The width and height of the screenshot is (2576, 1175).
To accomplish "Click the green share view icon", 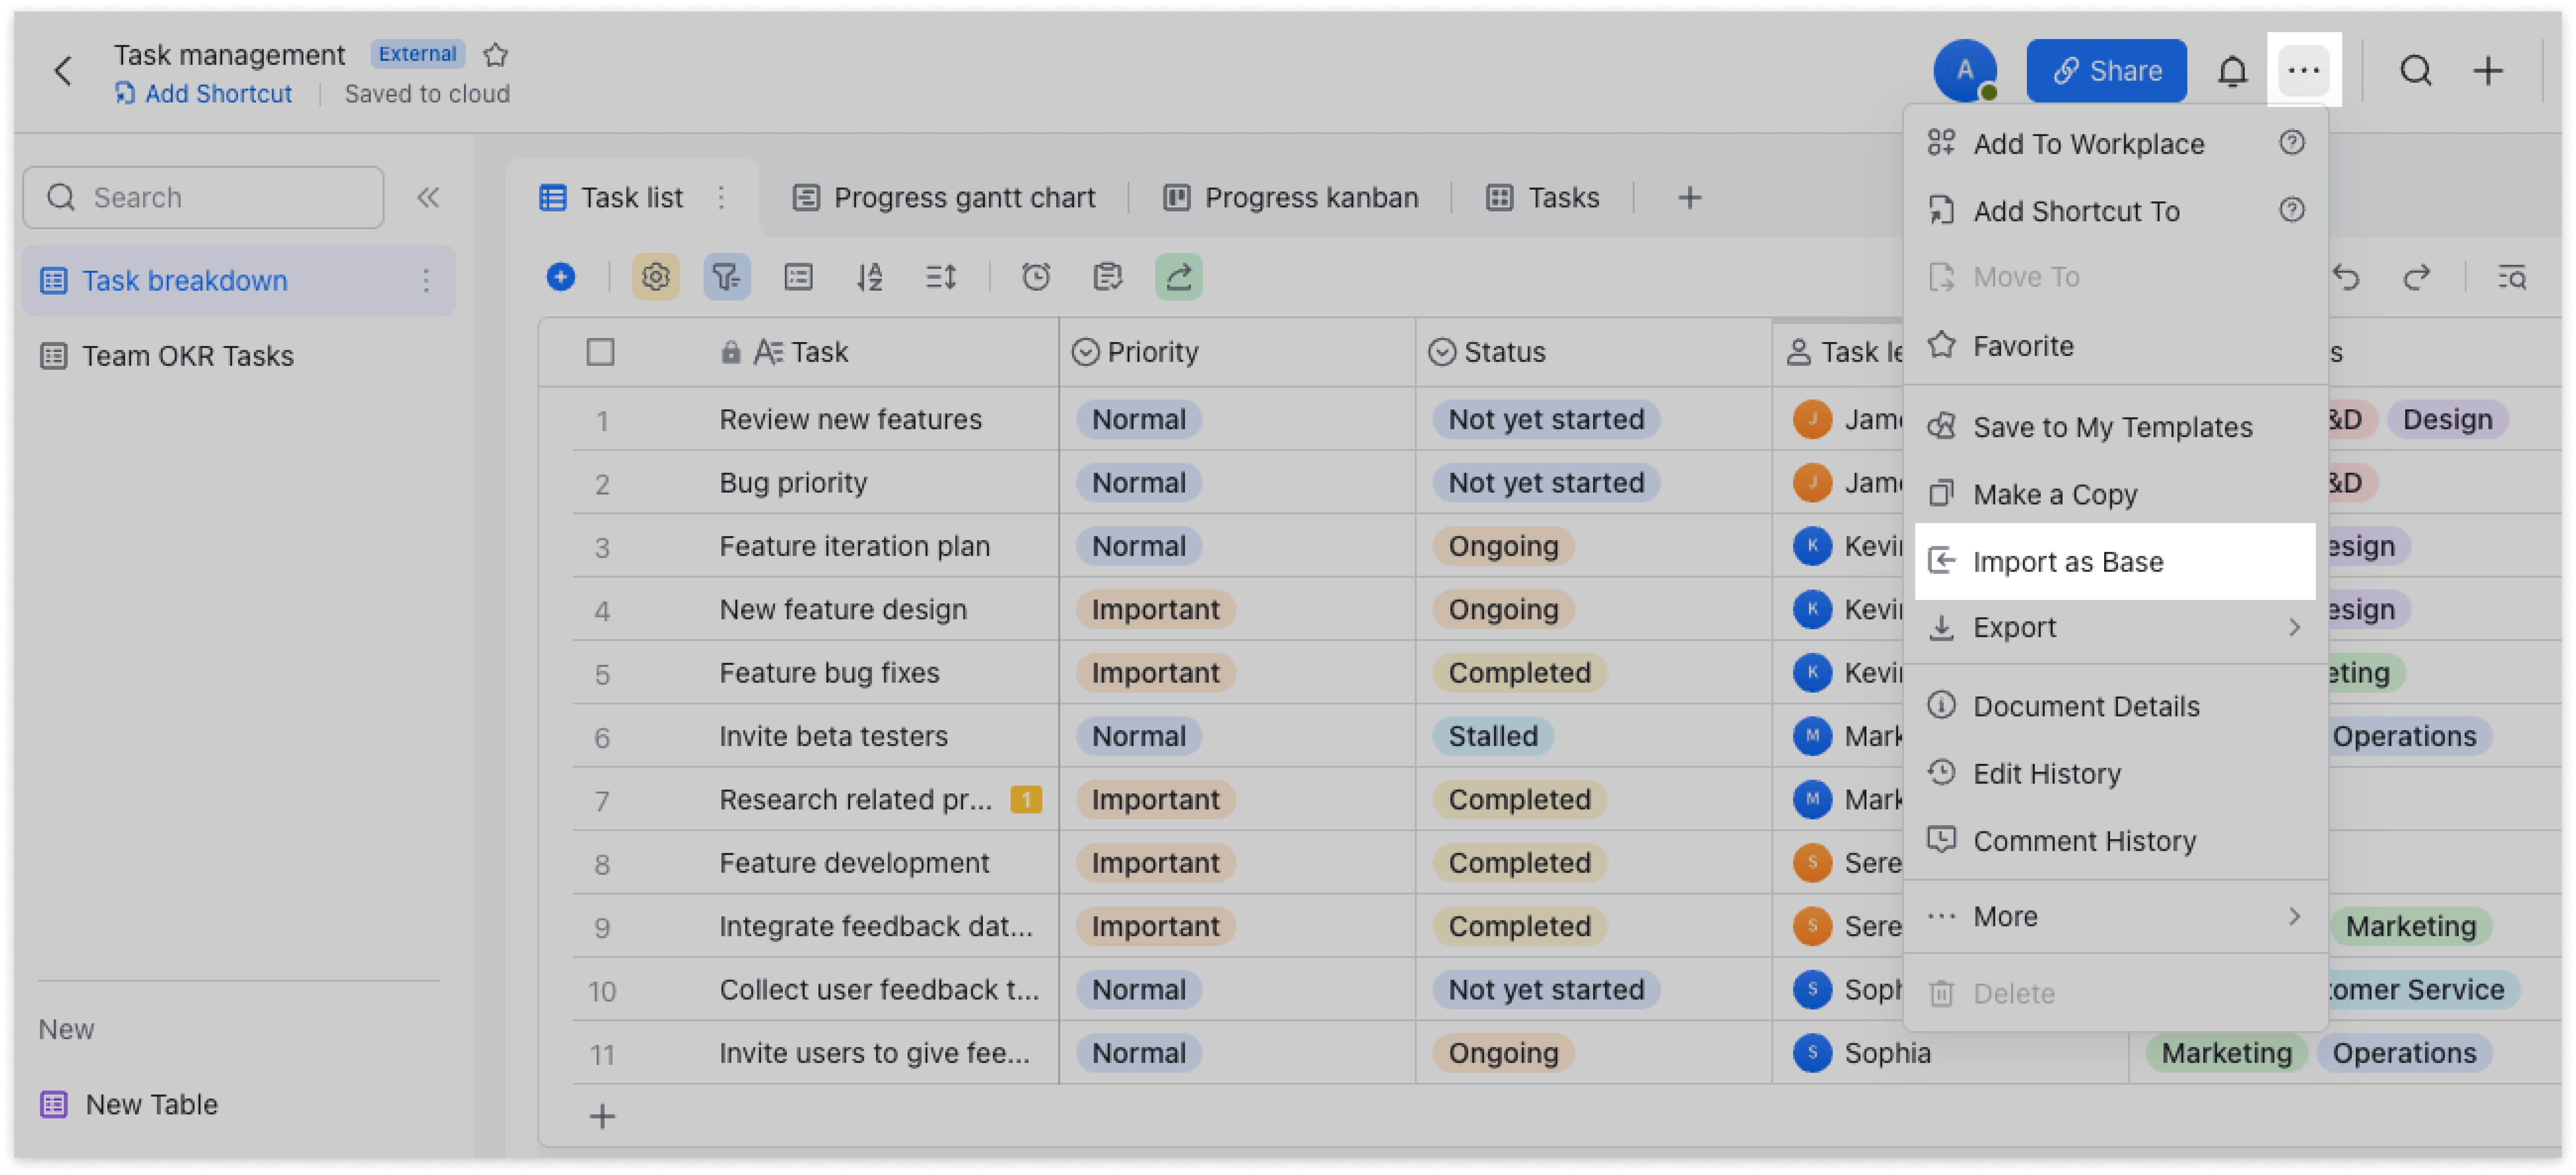I will pyautogui.click(x=1178, y=277).
